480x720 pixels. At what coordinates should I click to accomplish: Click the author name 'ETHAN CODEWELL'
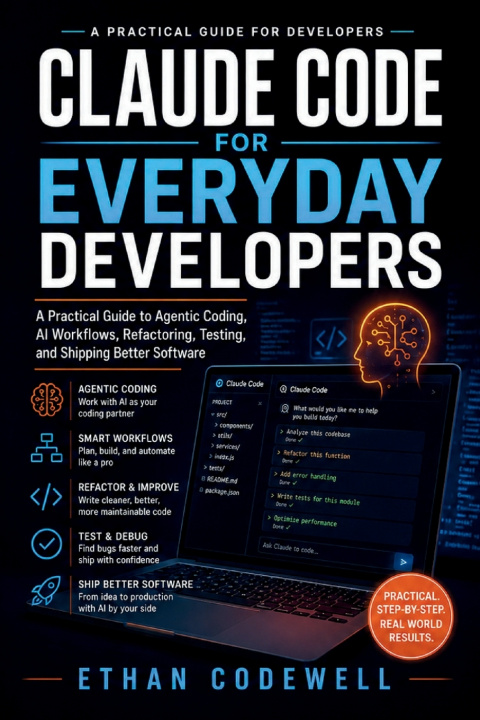pos(234,679)
